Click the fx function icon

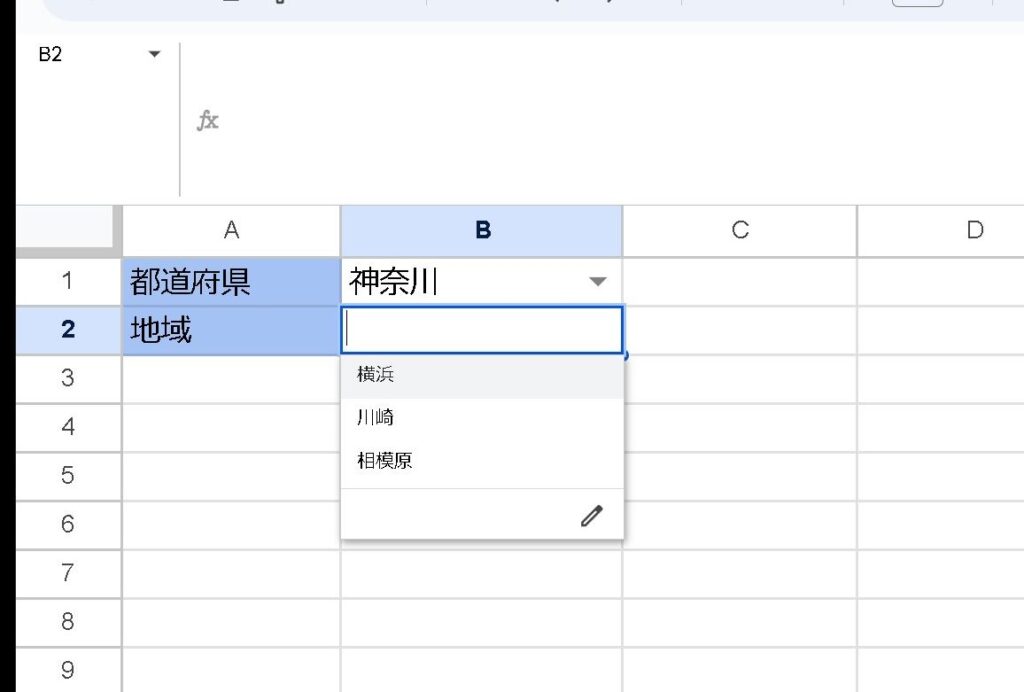(x=207, y=121)
